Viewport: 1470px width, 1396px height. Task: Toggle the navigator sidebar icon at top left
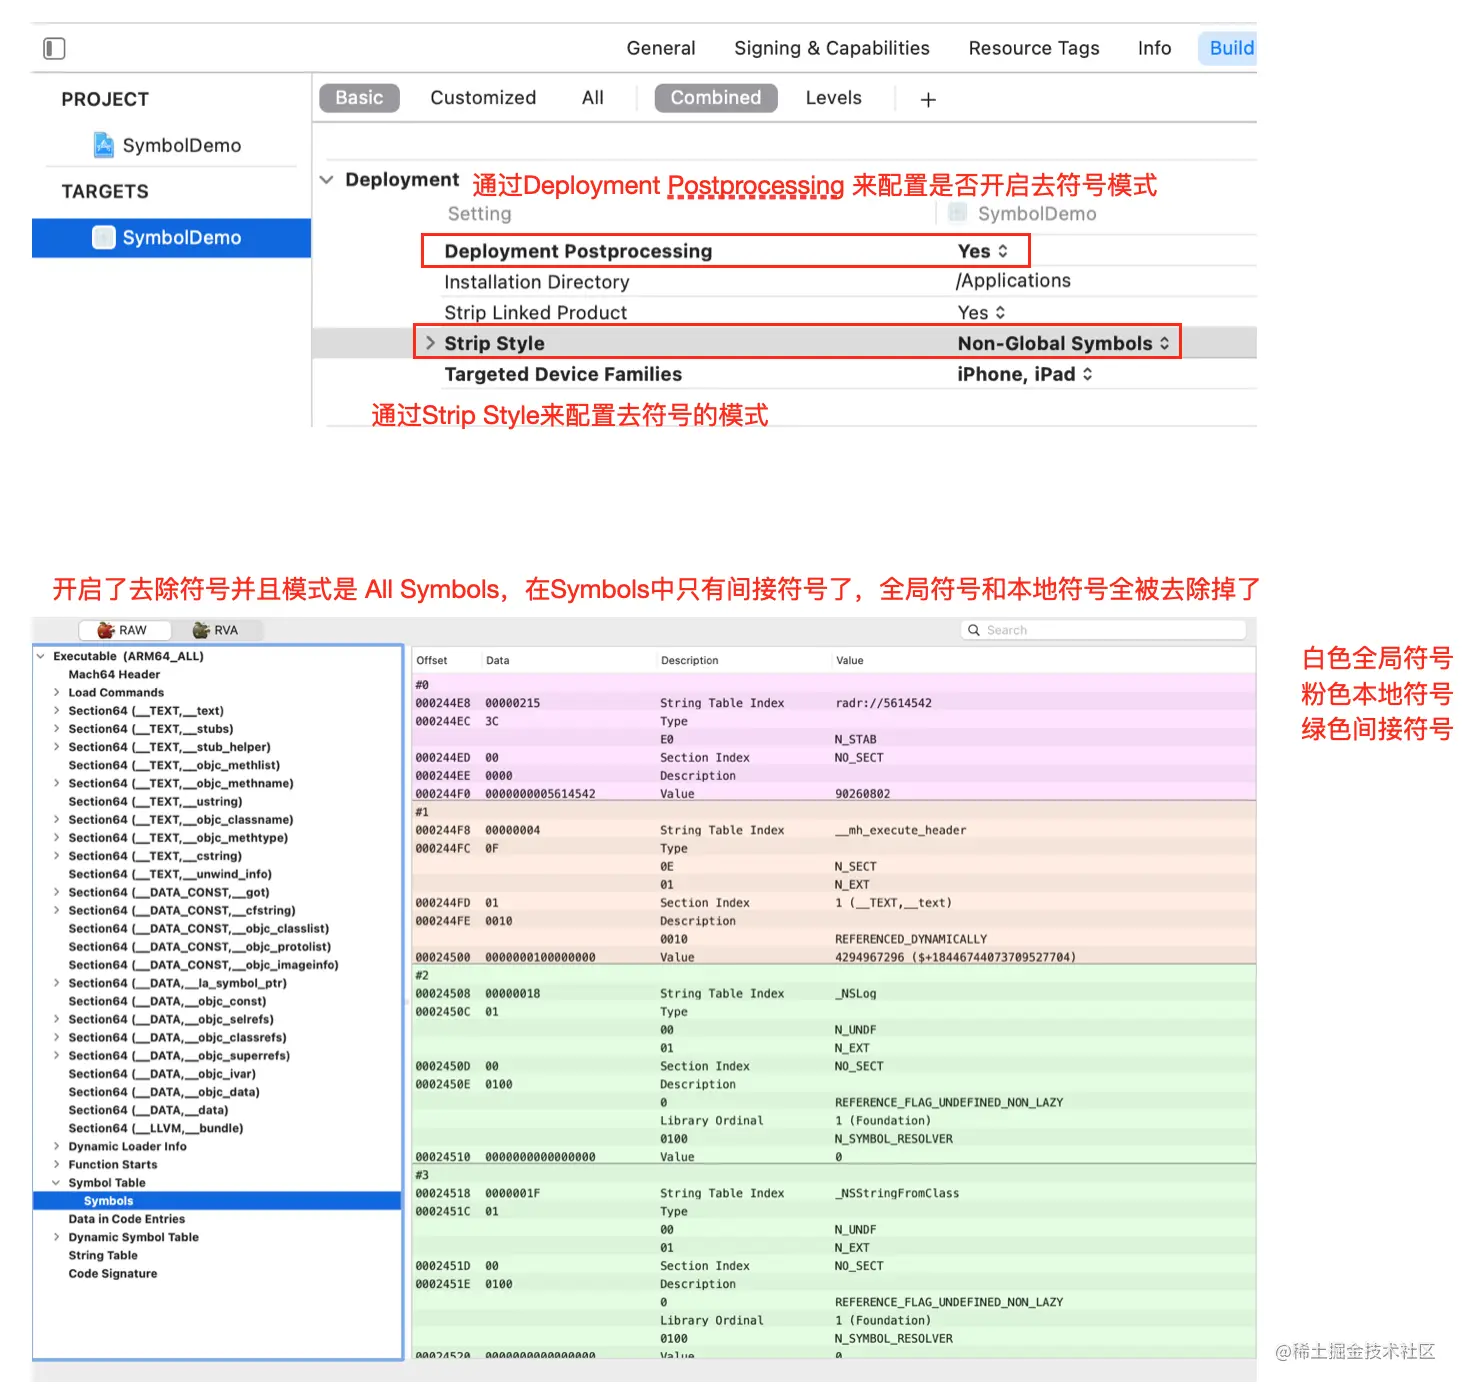(54, 47)
